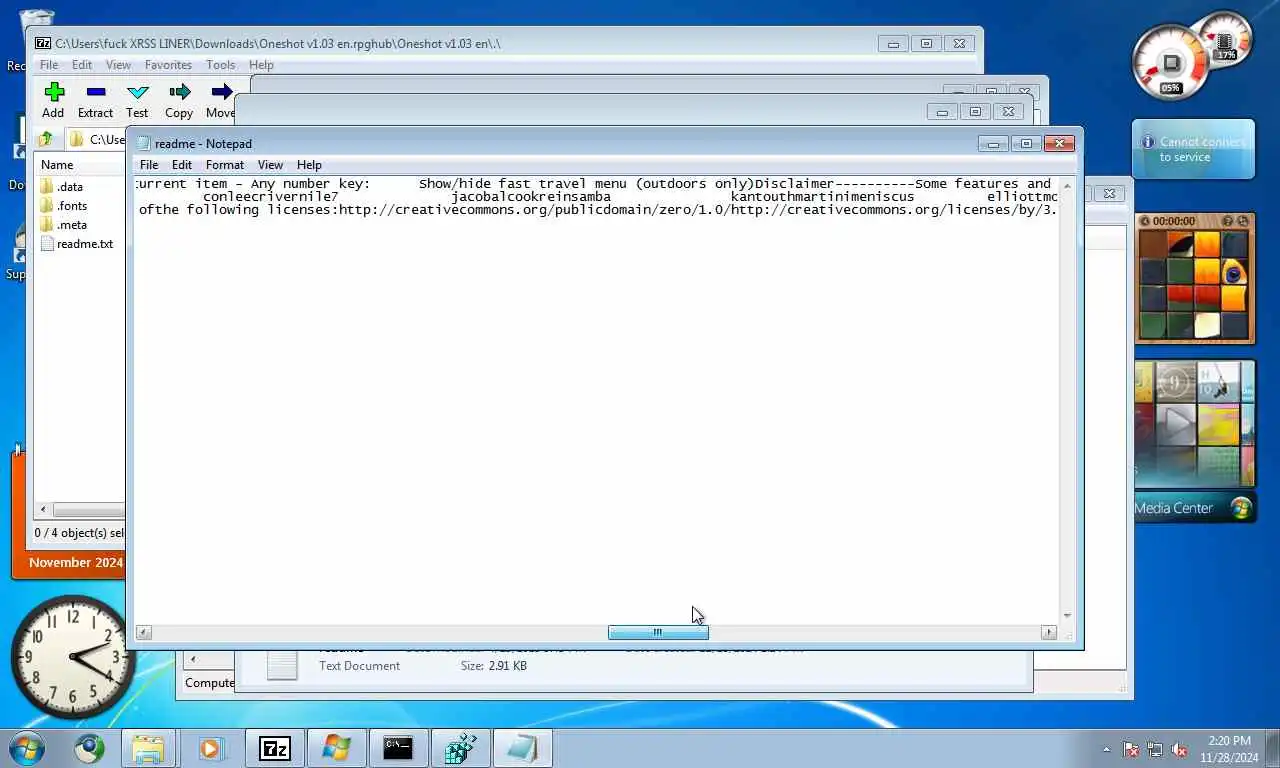The height and width of the screenshot is (768, 1280).
Task: Select the .meta folder in 7-Zip
Action: pos(64,225)
